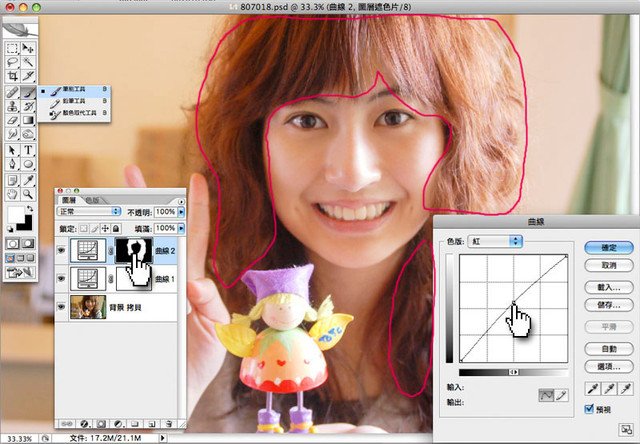Click 確定 in Curves dialog
Screen dimensions: 640x444
pos(609,247)
